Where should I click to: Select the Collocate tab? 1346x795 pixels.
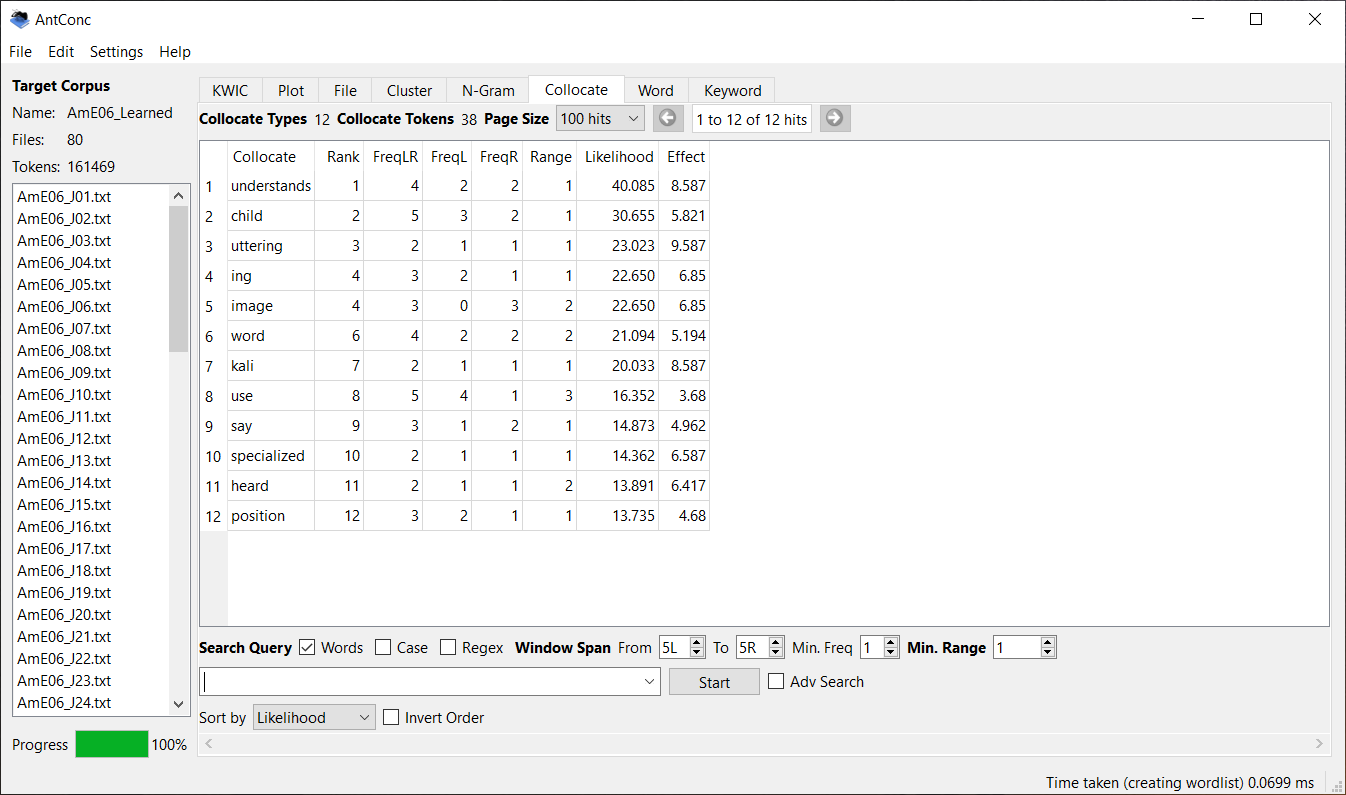point(576,89)
